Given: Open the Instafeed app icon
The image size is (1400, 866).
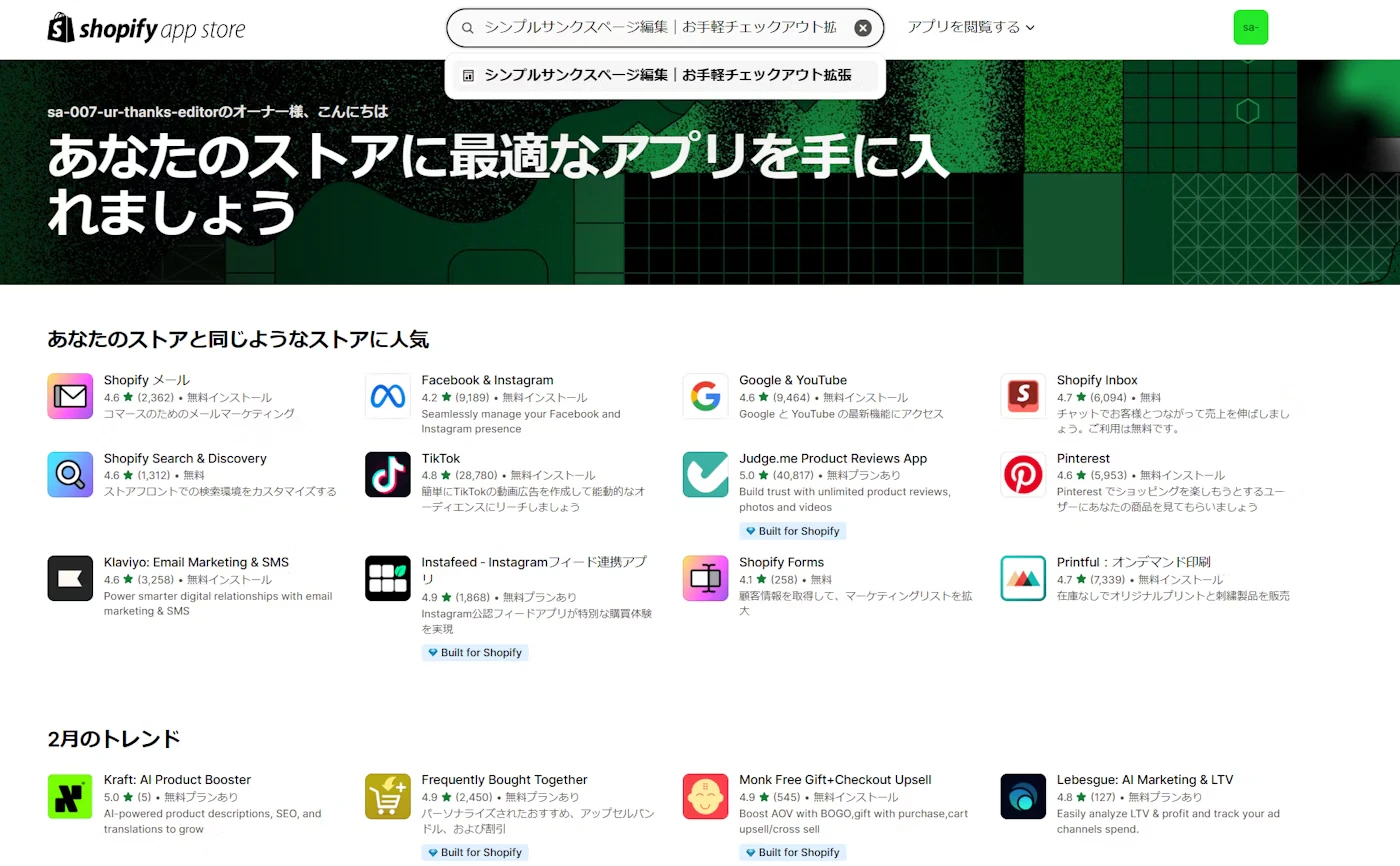Looking at the screenshot, I should tap(388, 578).
